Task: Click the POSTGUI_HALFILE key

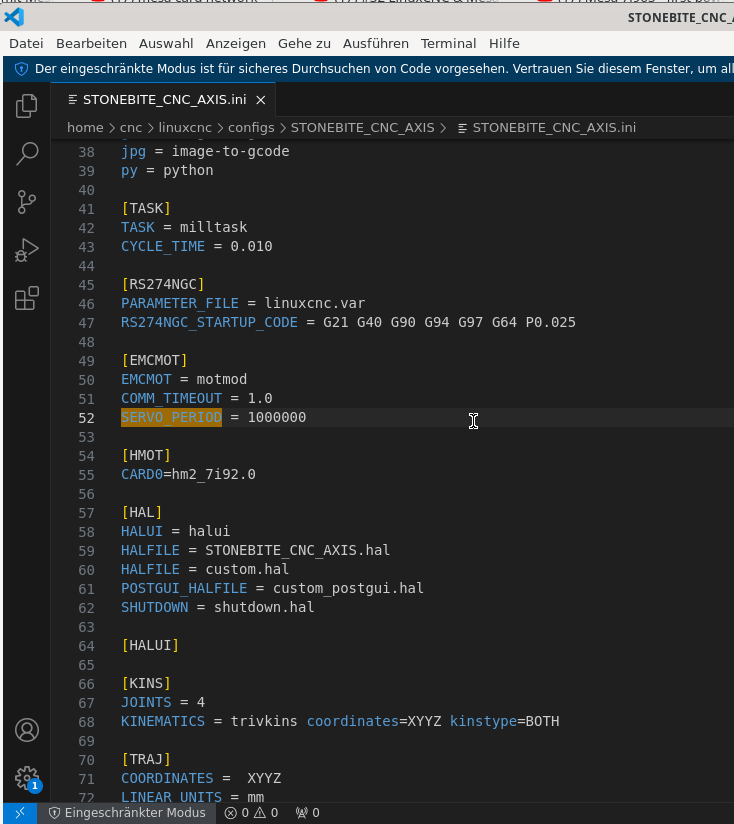Action: 184,588
